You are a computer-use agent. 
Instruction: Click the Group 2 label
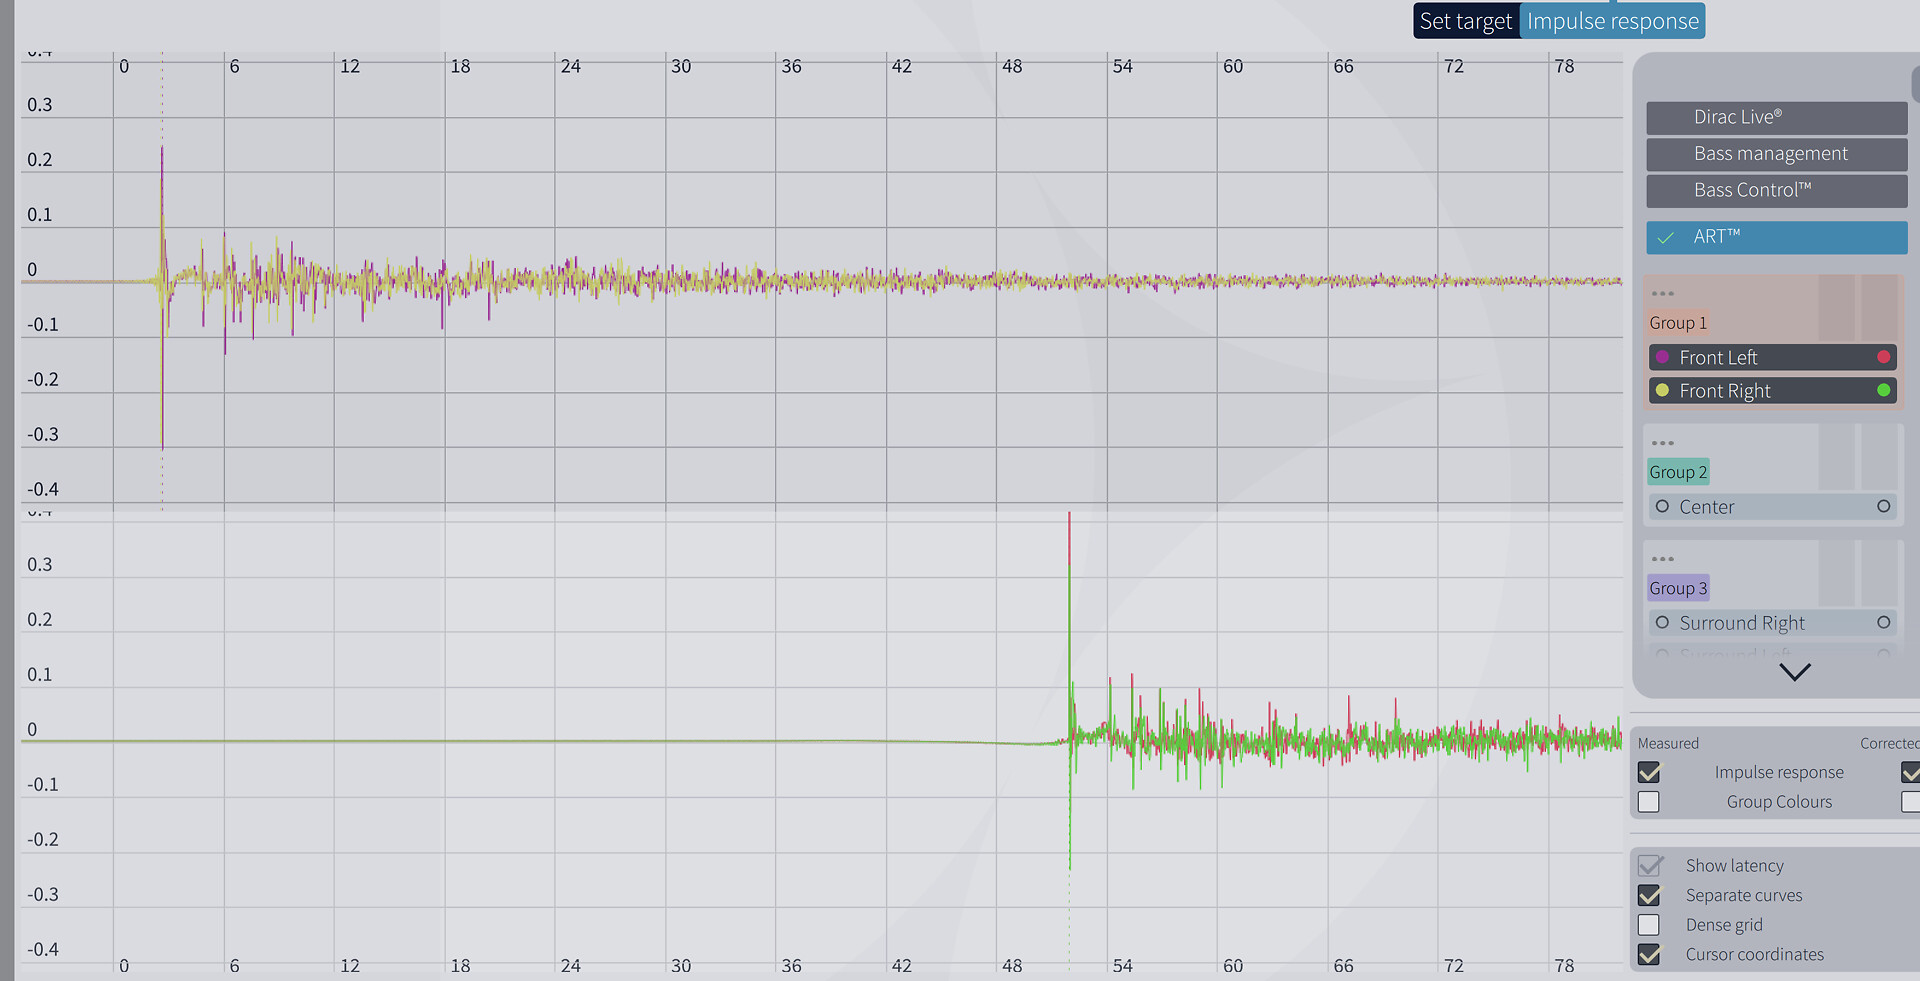[x=1678, y=472]
